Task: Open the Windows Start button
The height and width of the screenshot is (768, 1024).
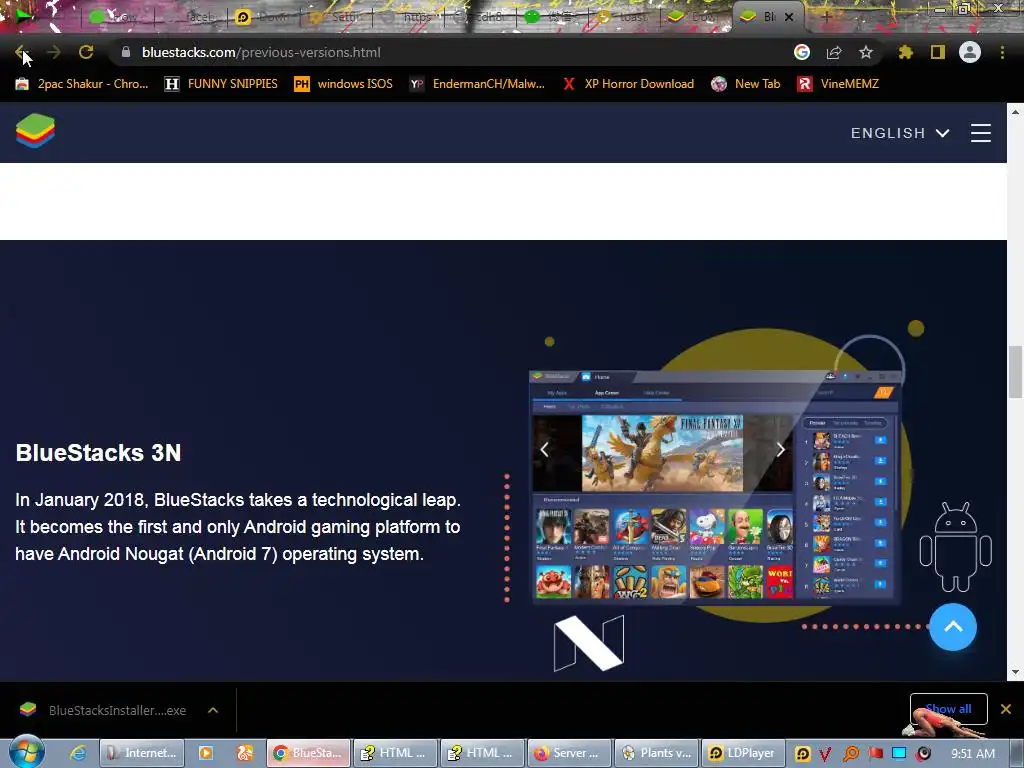Action: pyautogui.click(x=26, y=752)
